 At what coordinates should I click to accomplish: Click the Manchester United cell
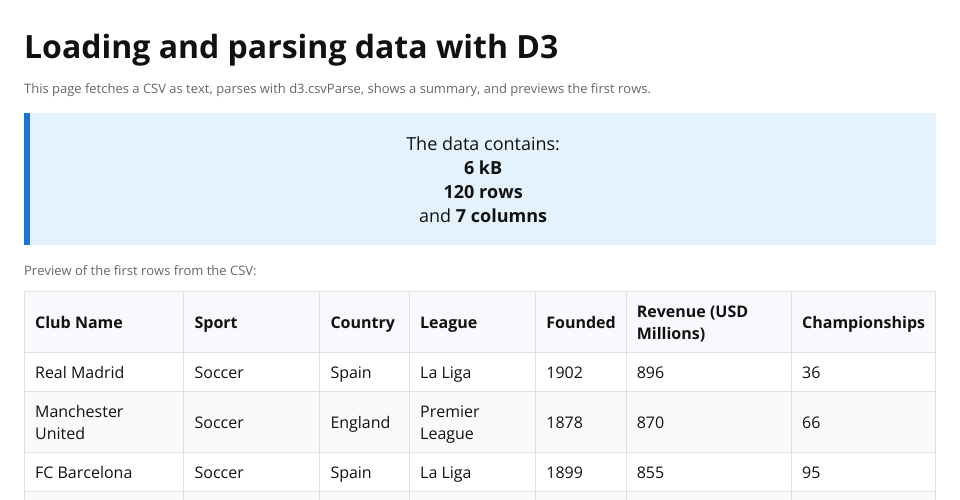[79, 422]
